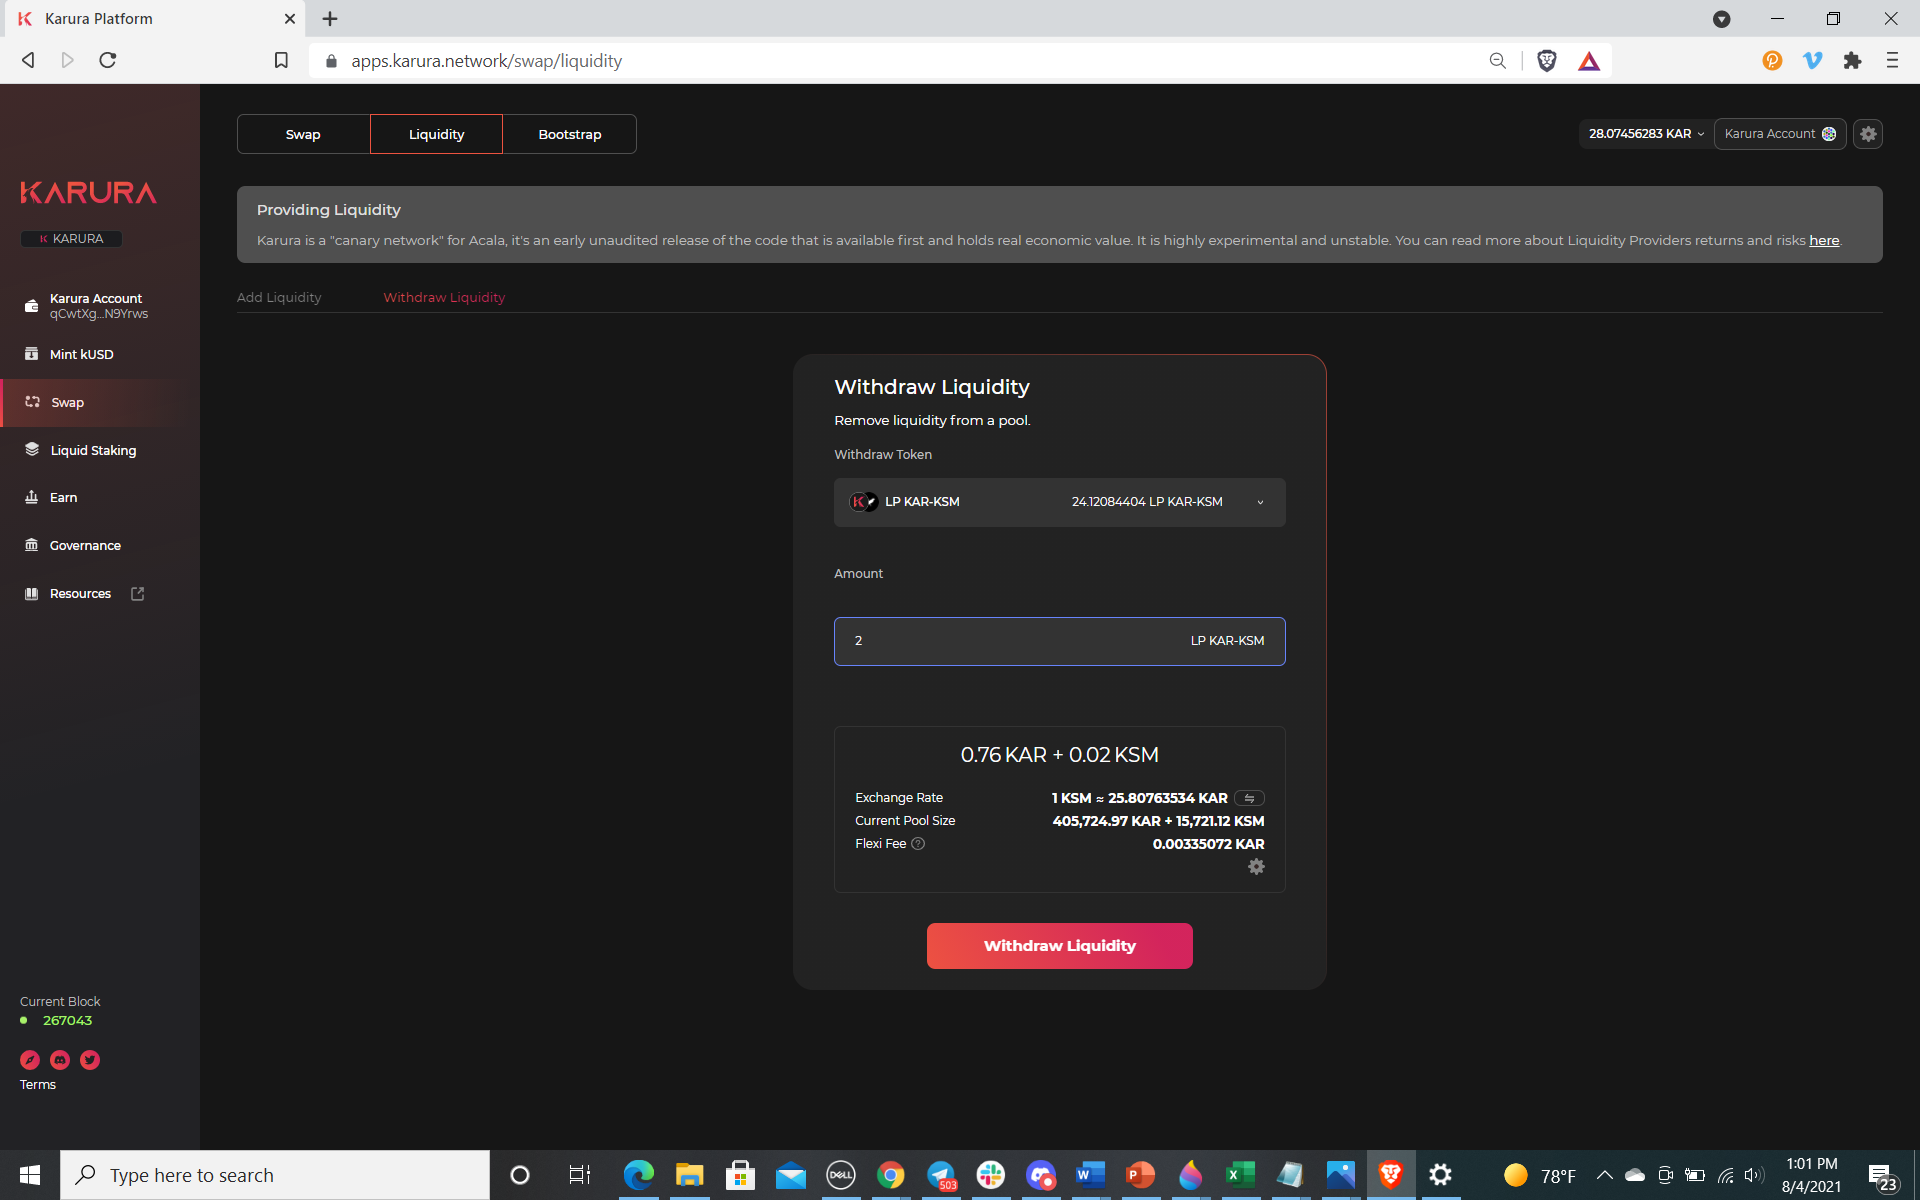Open Task View from the taskbar

pyautogui.click(x=579, y=1175)
